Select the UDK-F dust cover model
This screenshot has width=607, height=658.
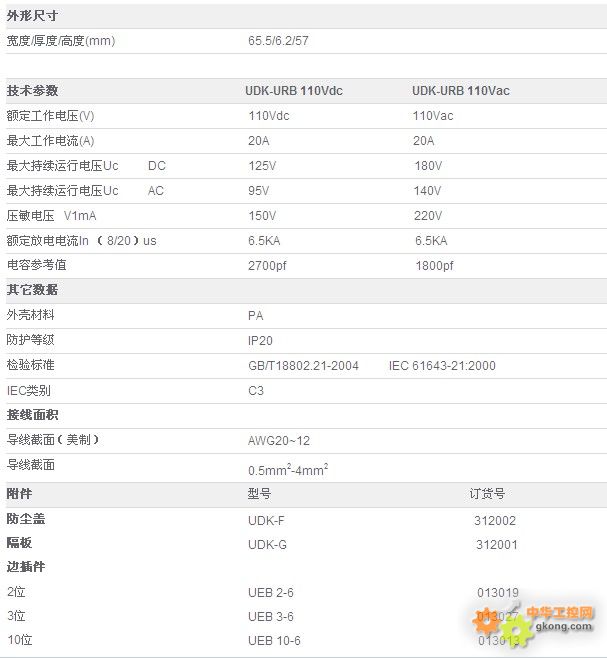(x=266, y=520)
